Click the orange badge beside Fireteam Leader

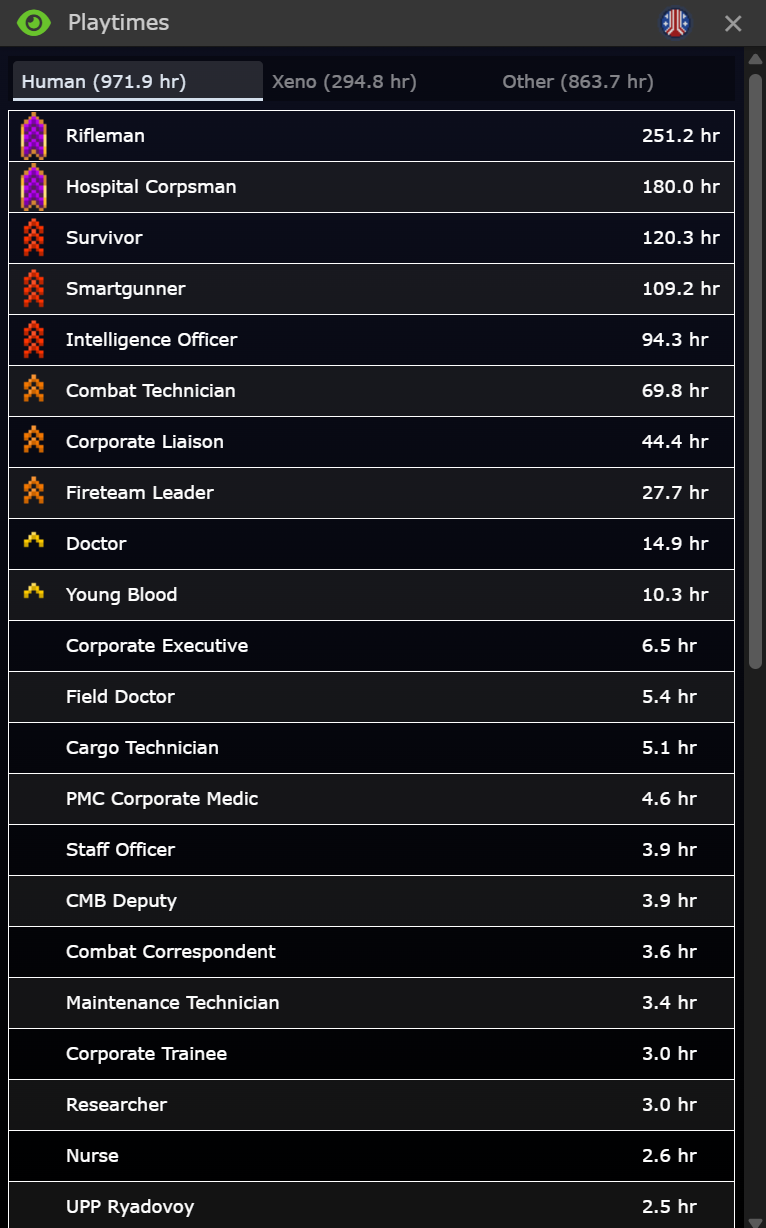click(34, 492)
